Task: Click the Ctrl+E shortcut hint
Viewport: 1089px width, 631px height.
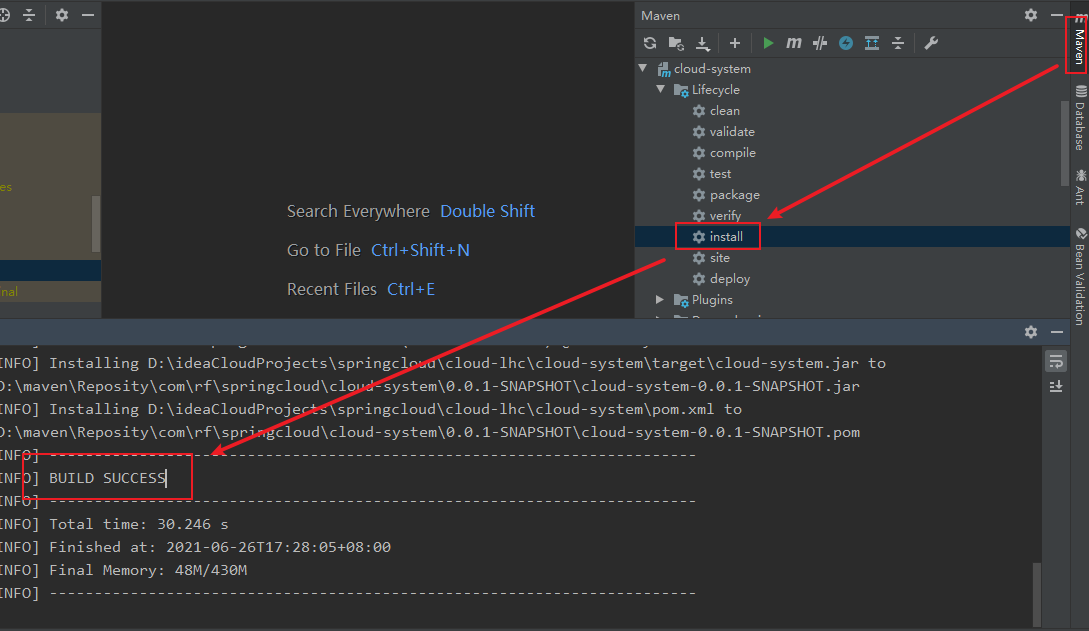Action: coord(411,289)
